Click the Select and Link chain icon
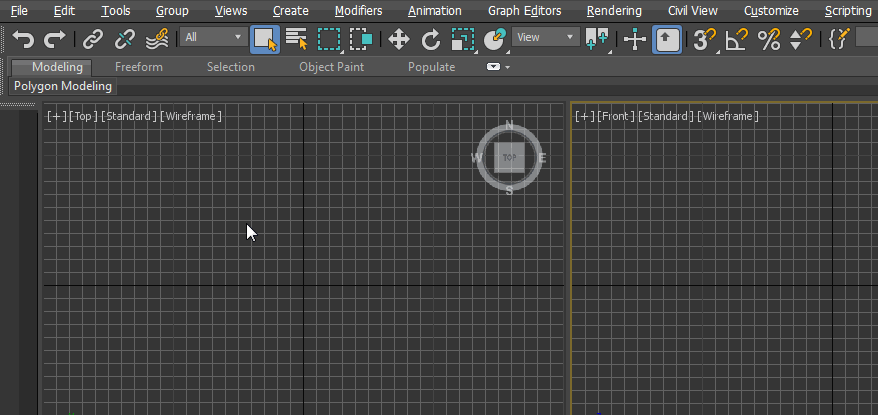878x415 pixels. pos(93,40)
